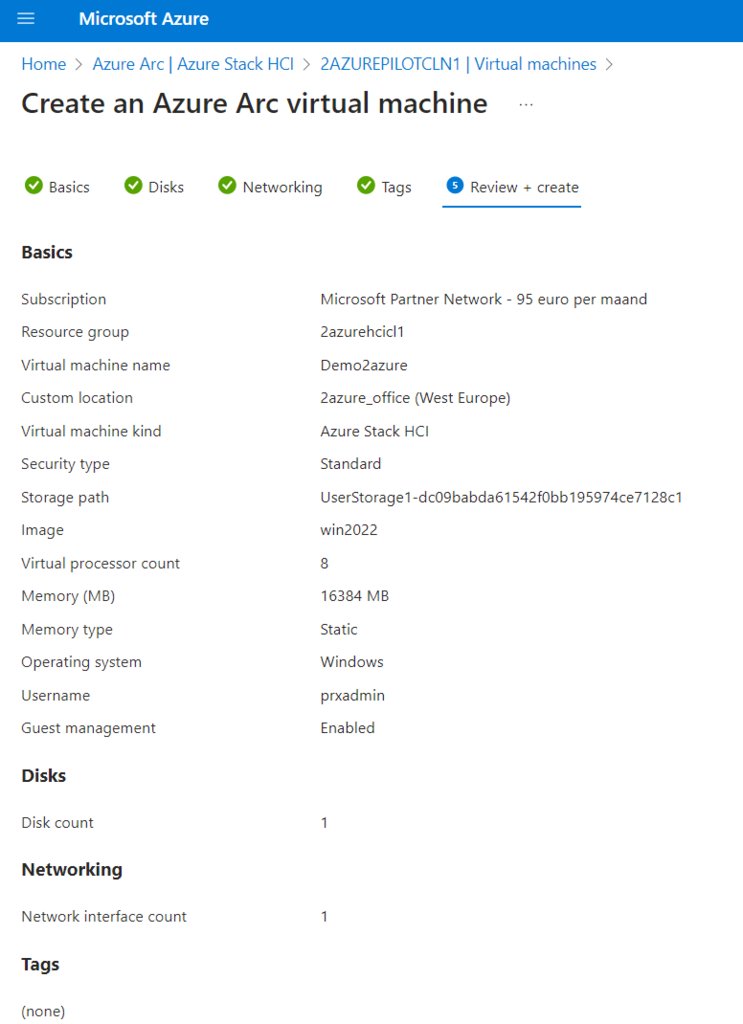Click the 2azure_office (West Europe) value

[x=415, y=398]
